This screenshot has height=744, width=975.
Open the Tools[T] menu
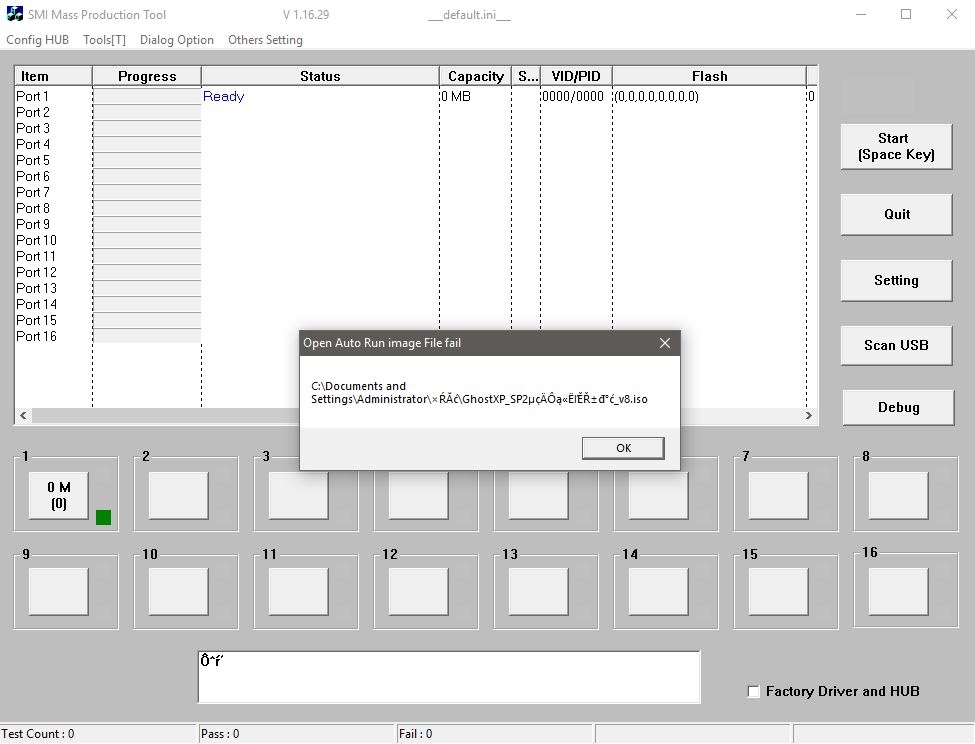tap(104, 40)
